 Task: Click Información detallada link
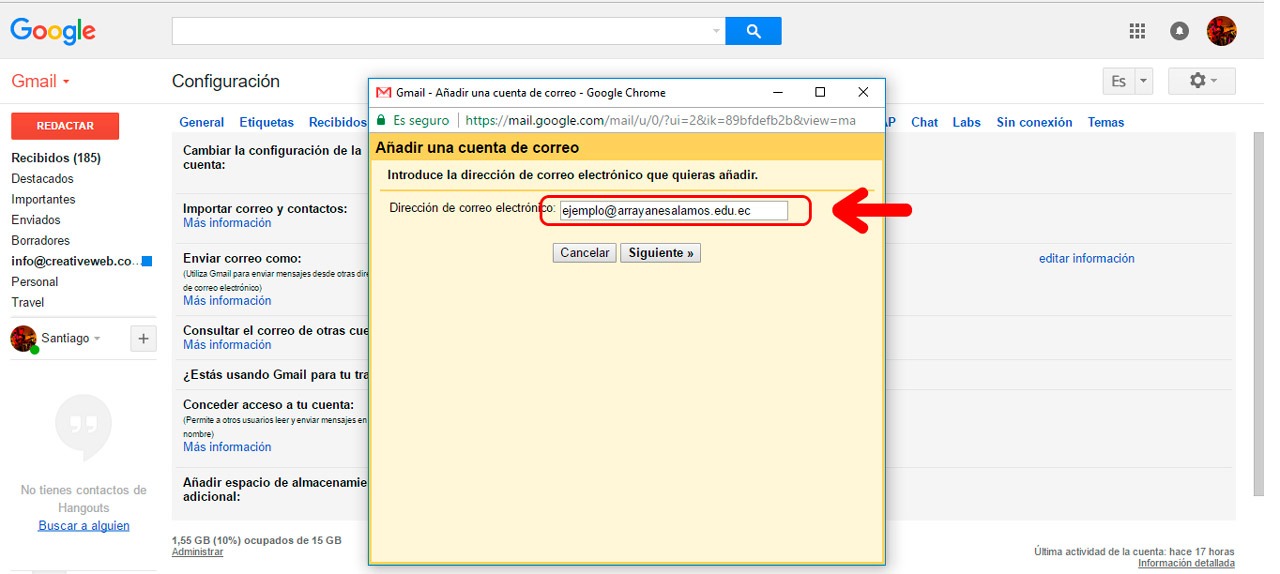(x=1186, y=563)
